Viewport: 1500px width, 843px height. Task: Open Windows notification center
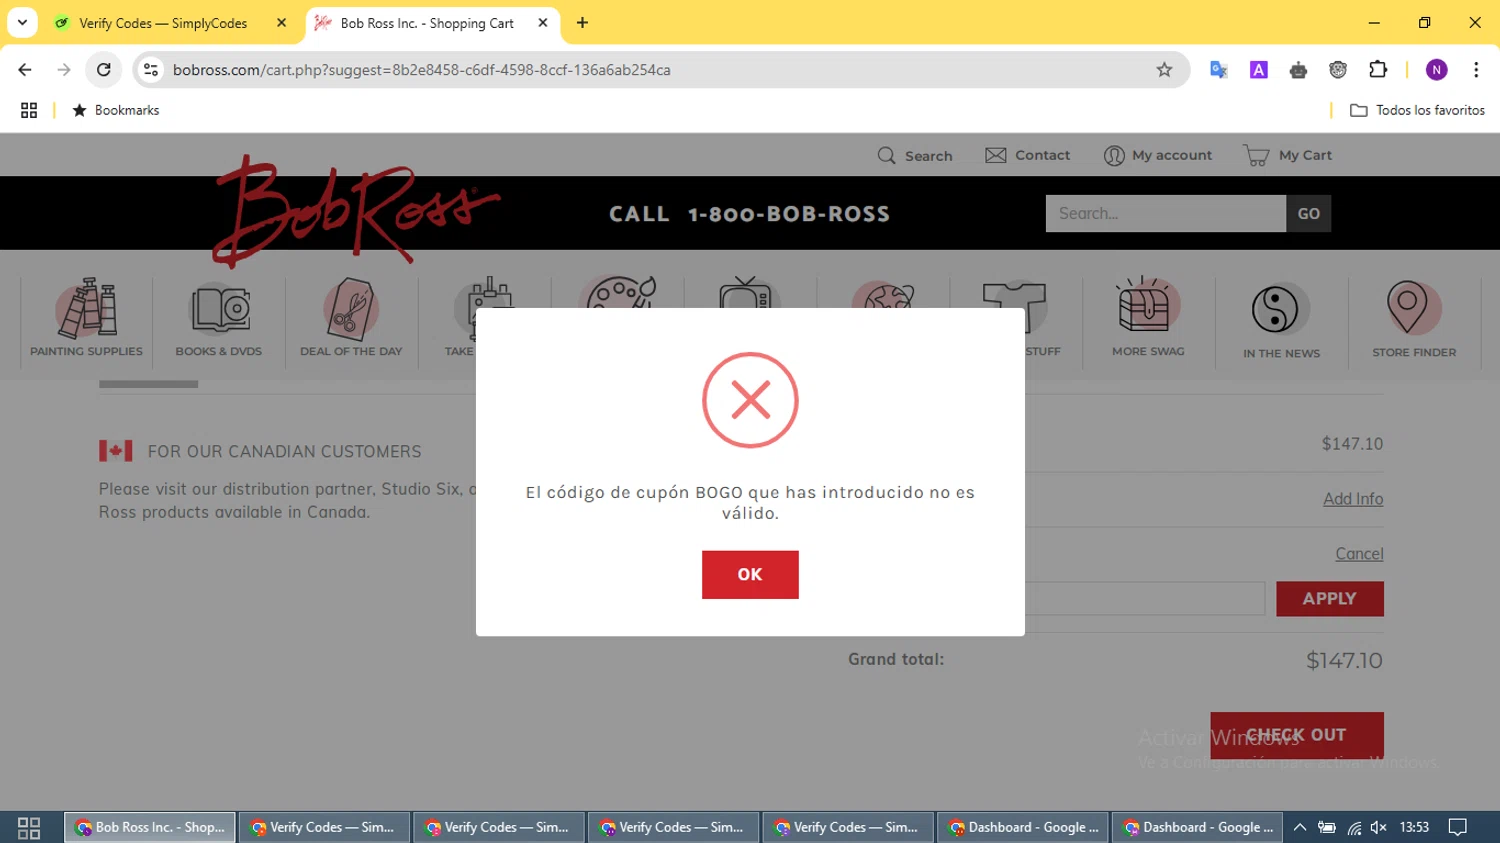1458,827
